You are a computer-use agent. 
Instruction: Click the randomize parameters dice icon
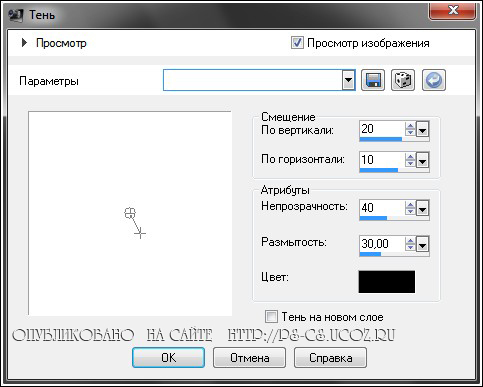403,80
